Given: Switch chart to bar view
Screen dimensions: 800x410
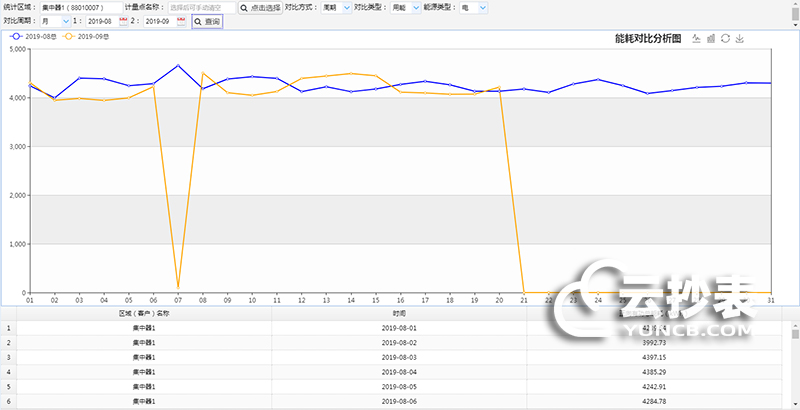Looking at the screenshot, I should pyautogui.click(x=711, y=39).
